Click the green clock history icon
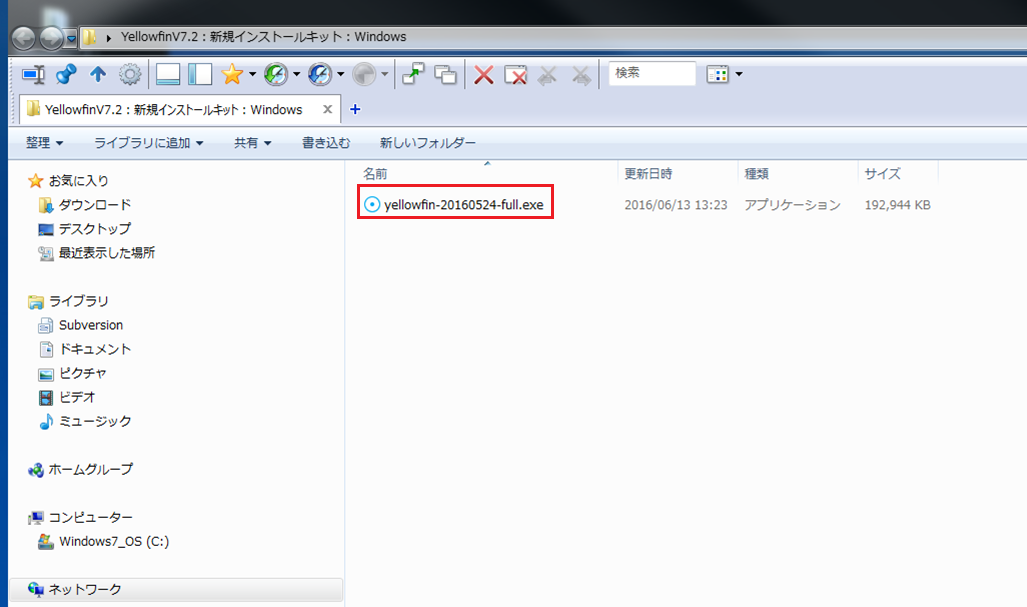1027x607 pixels. 276,75
